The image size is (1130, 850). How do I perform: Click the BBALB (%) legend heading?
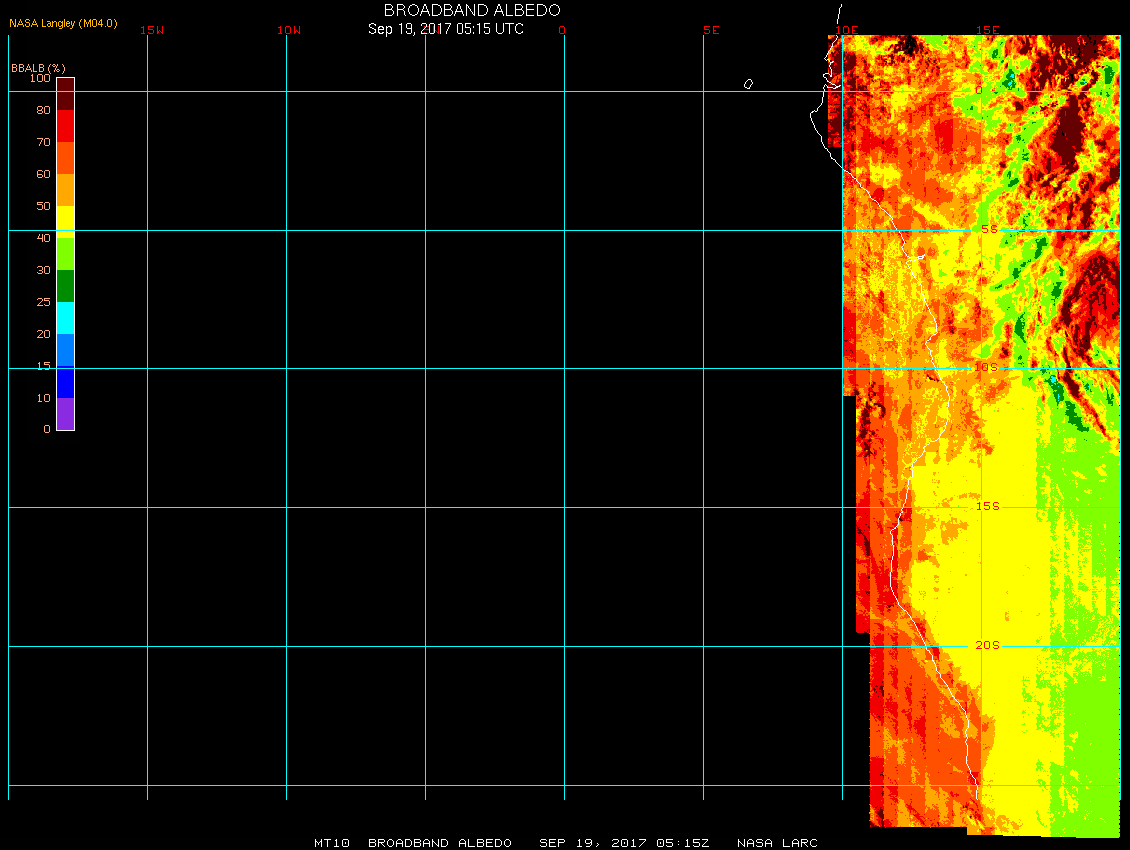[x=37, y=67]
